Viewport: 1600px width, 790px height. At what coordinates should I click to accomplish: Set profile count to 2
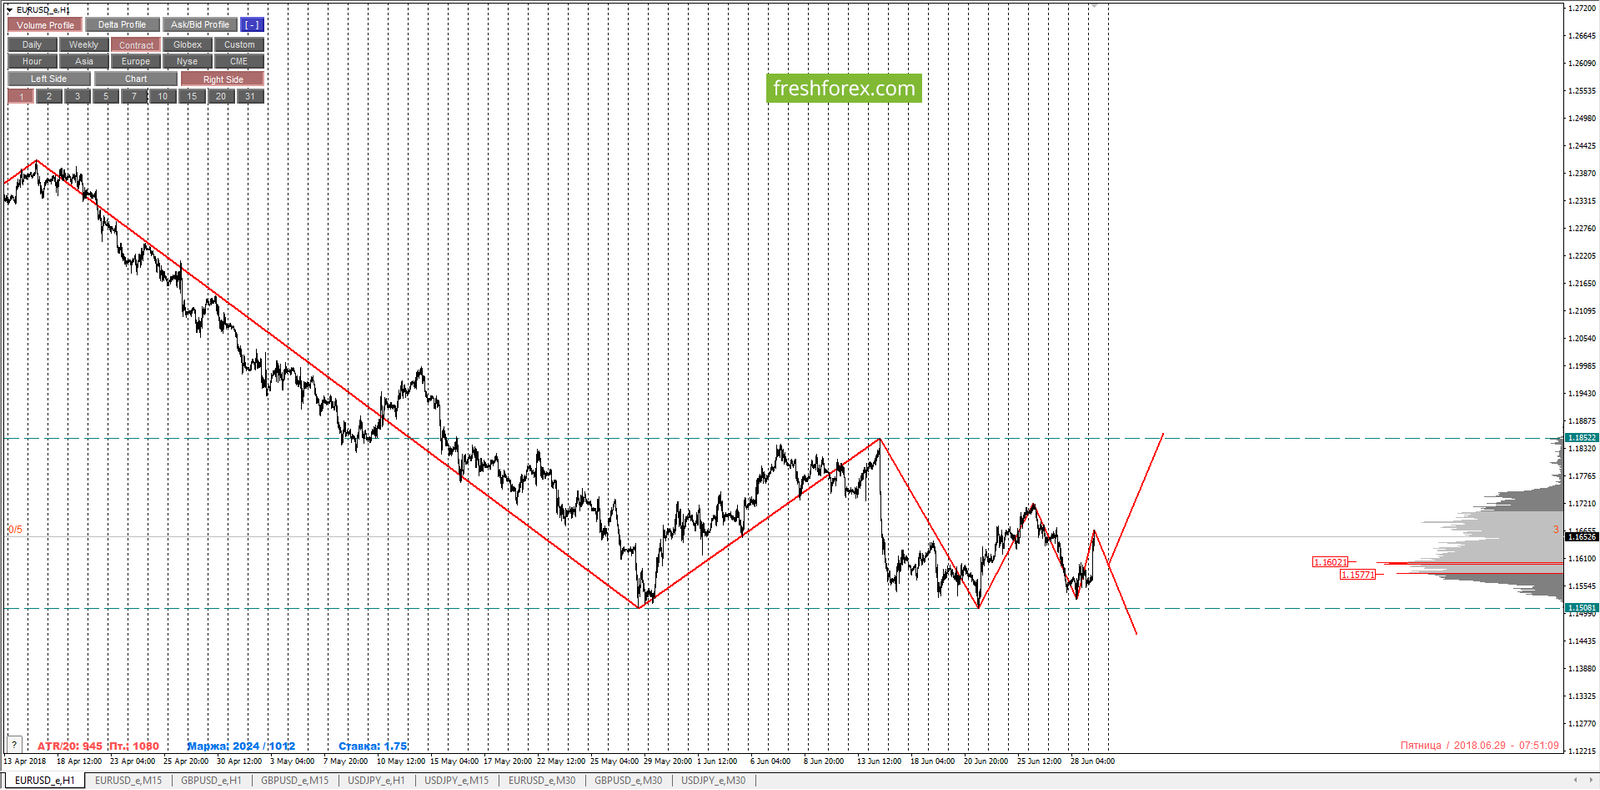point(49,97)
